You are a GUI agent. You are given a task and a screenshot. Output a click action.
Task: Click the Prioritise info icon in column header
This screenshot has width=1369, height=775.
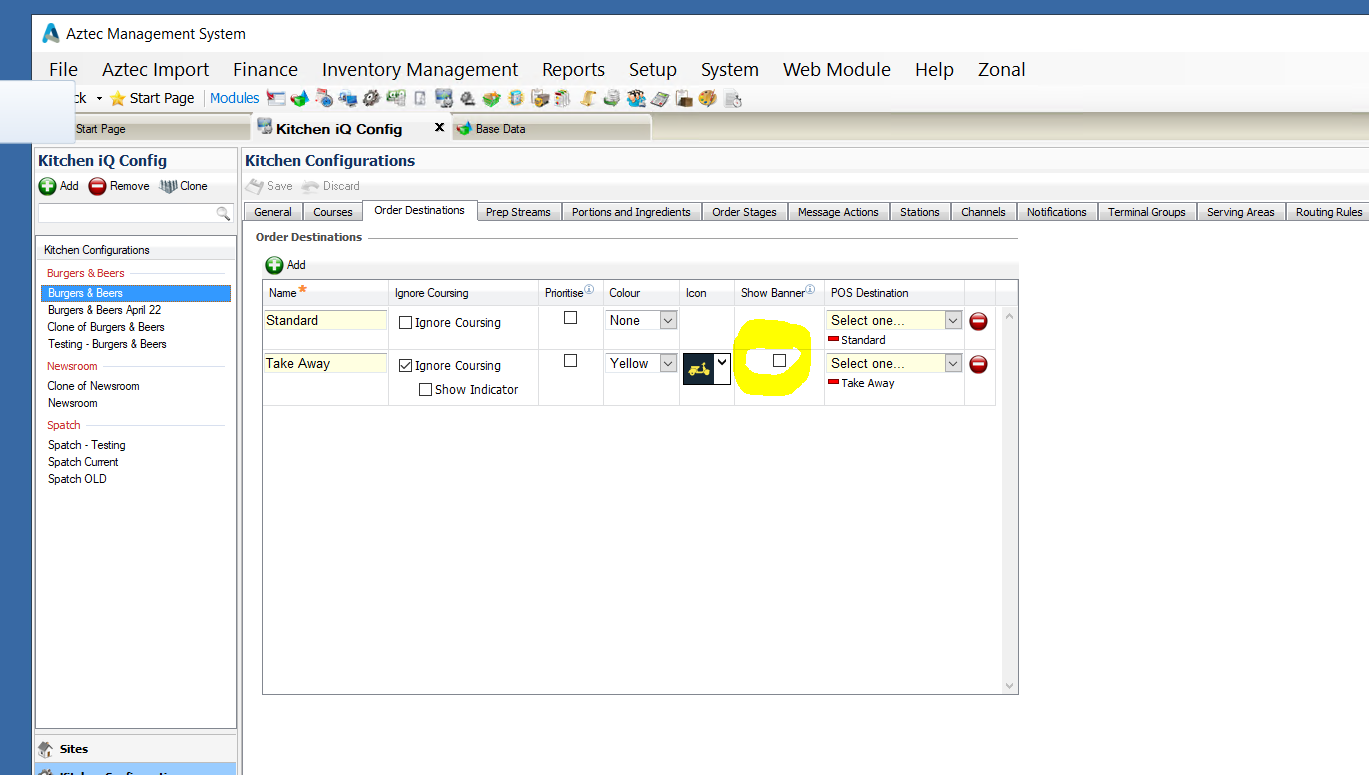tap(589, 291)
